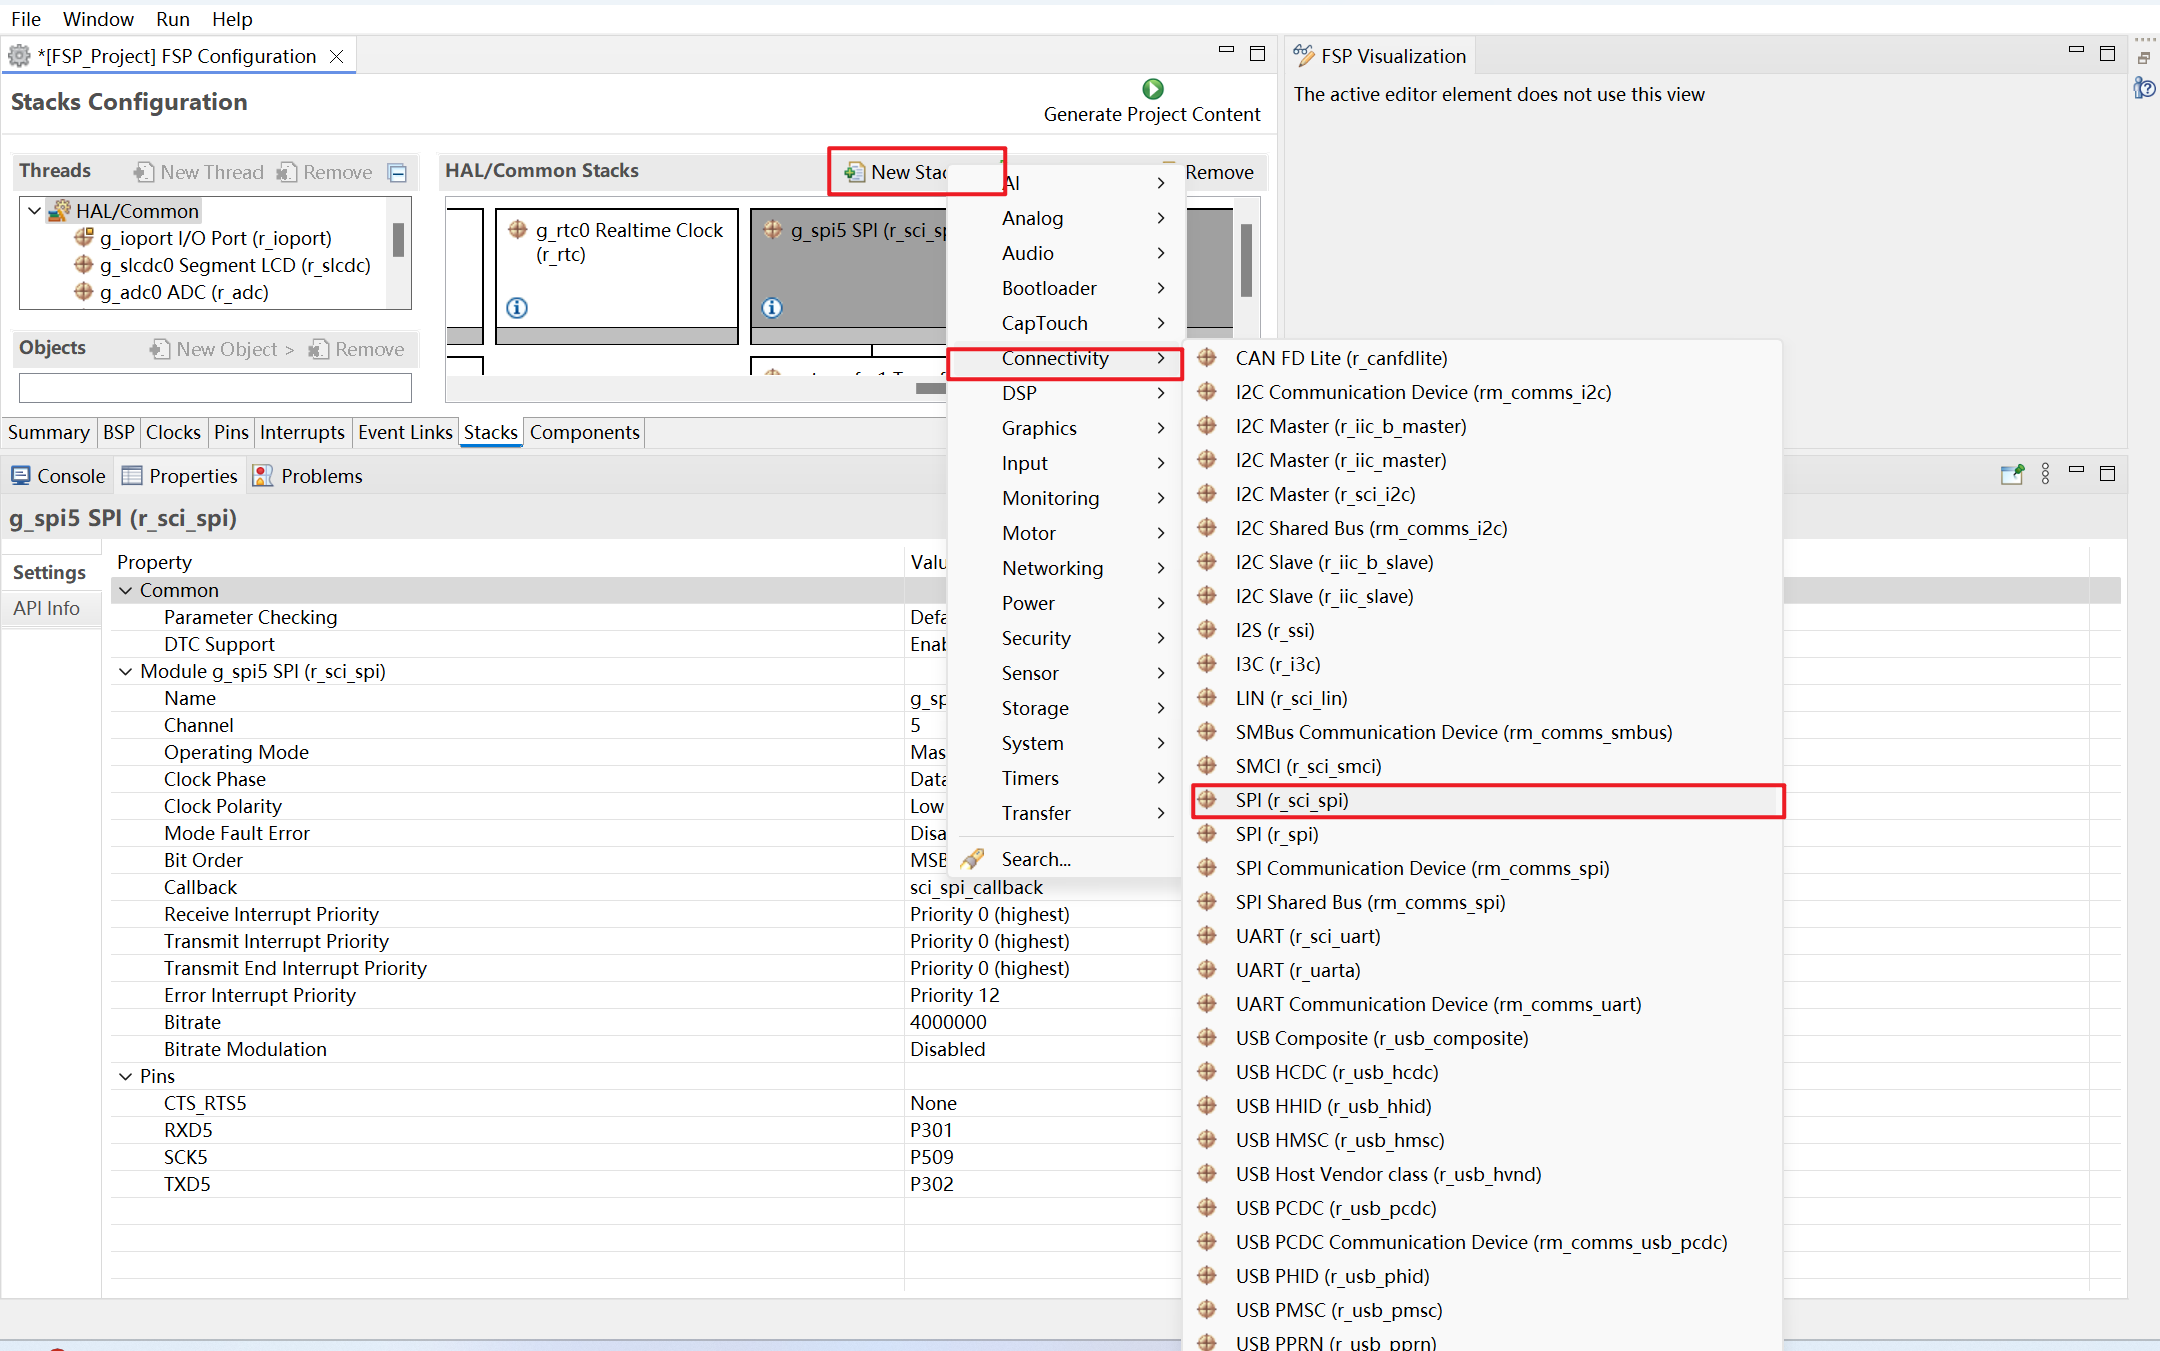Click Remove in HAL/Common Stacks header
The width and height of the screenshot is (2160, 1351).
1218,172
